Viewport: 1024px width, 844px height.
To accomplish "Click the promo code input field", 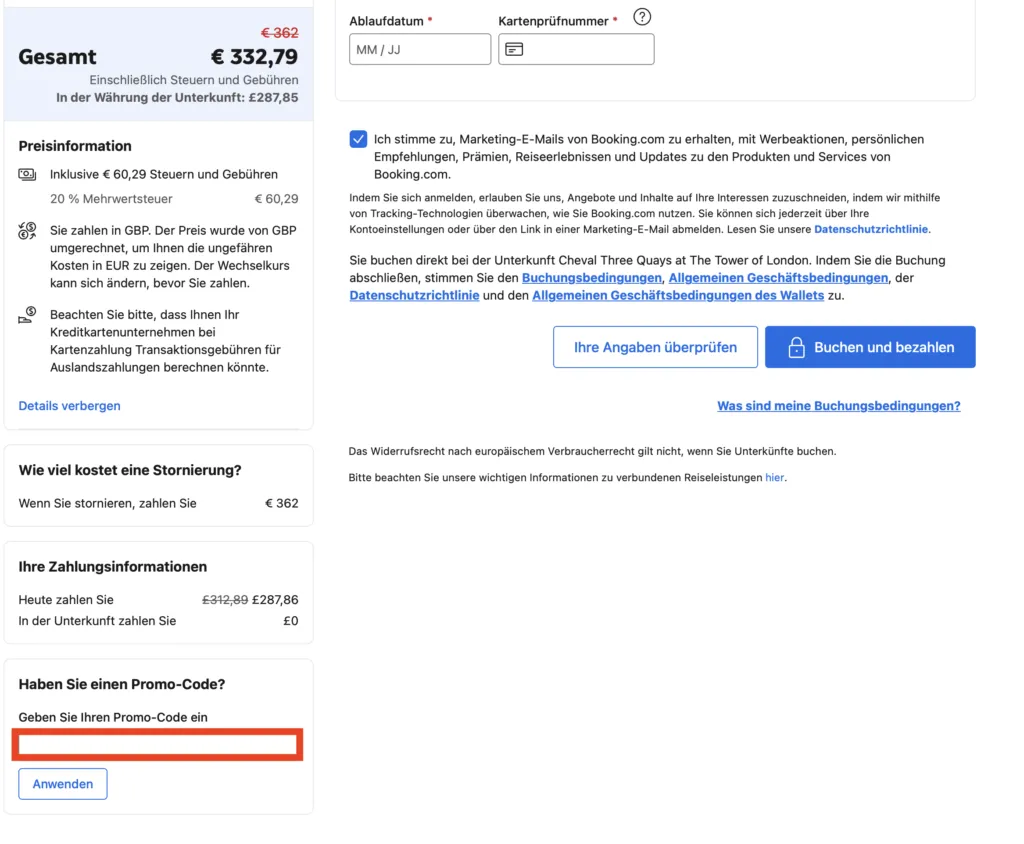I will pyautogui.click(x=157, y=743).
